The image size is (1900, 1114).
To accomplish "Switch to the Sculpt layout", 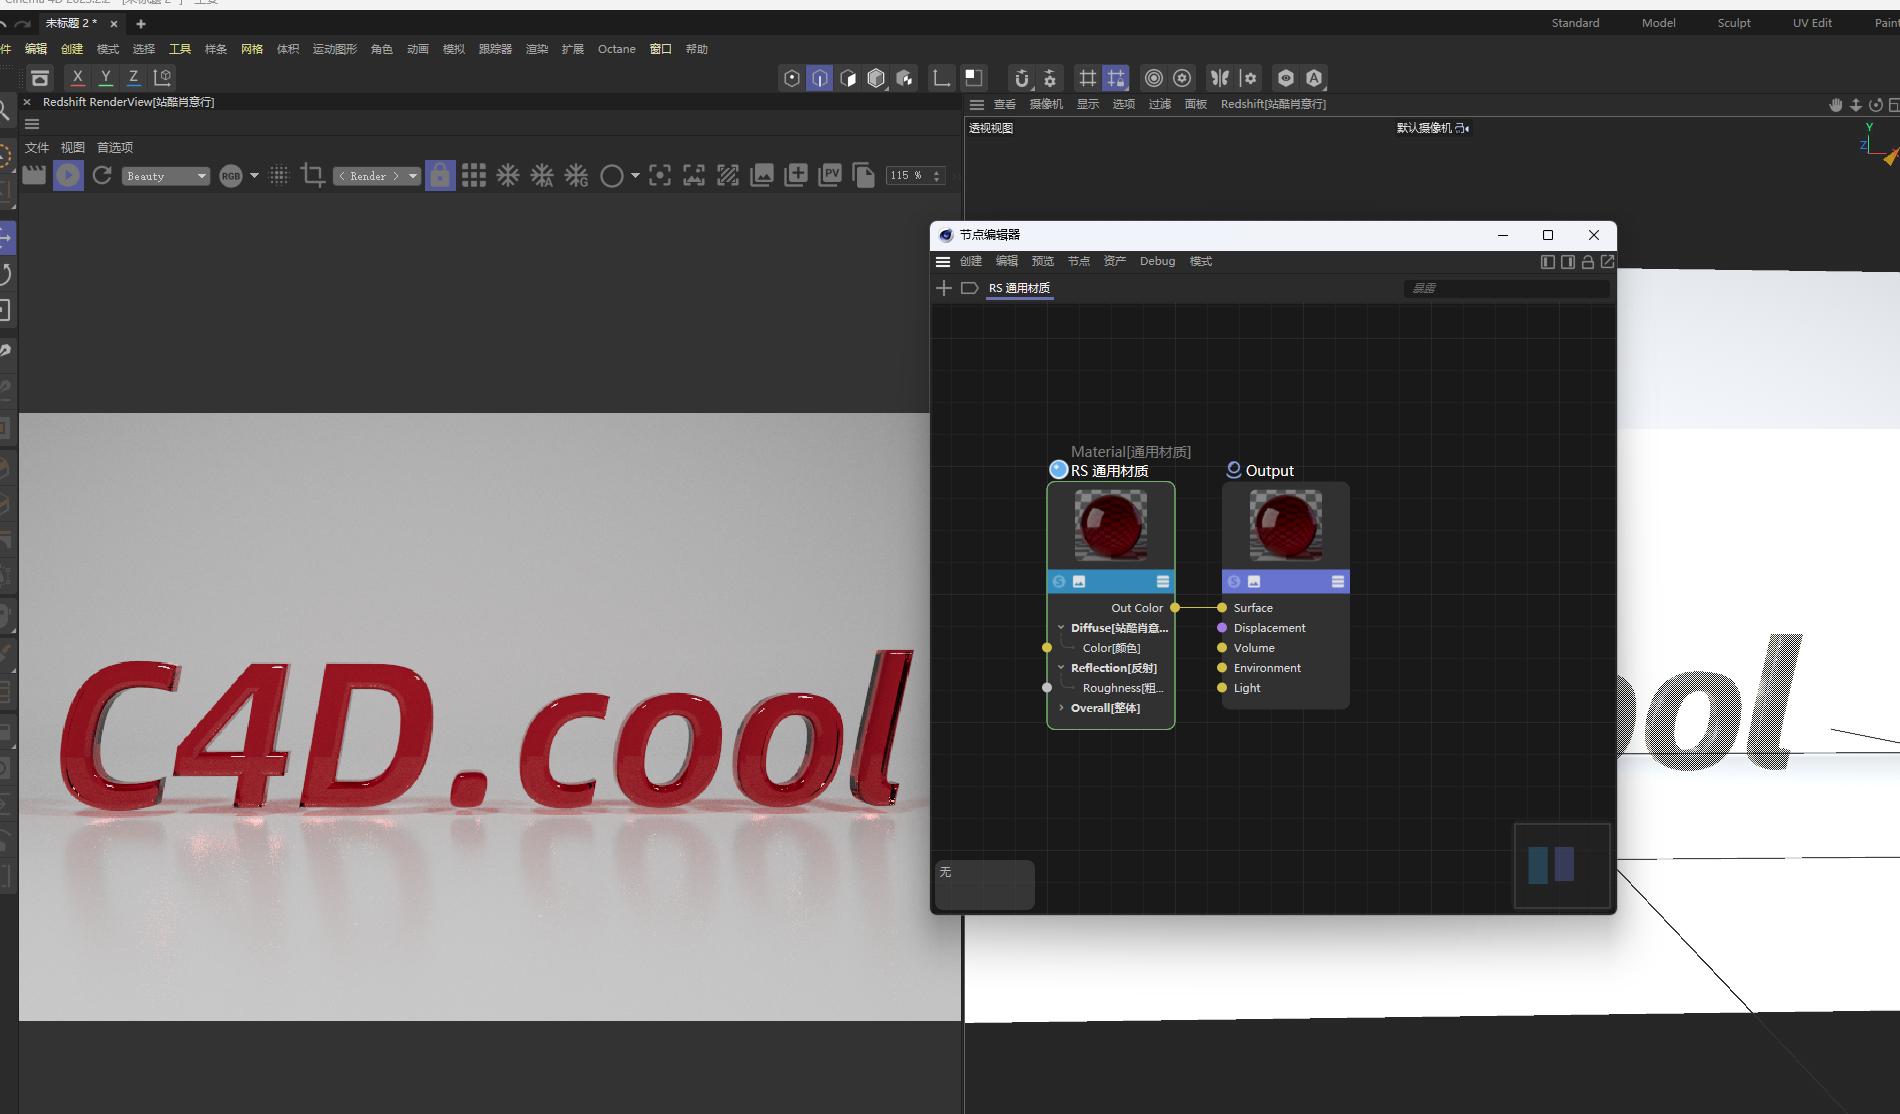I will [x=1733, y=23].
